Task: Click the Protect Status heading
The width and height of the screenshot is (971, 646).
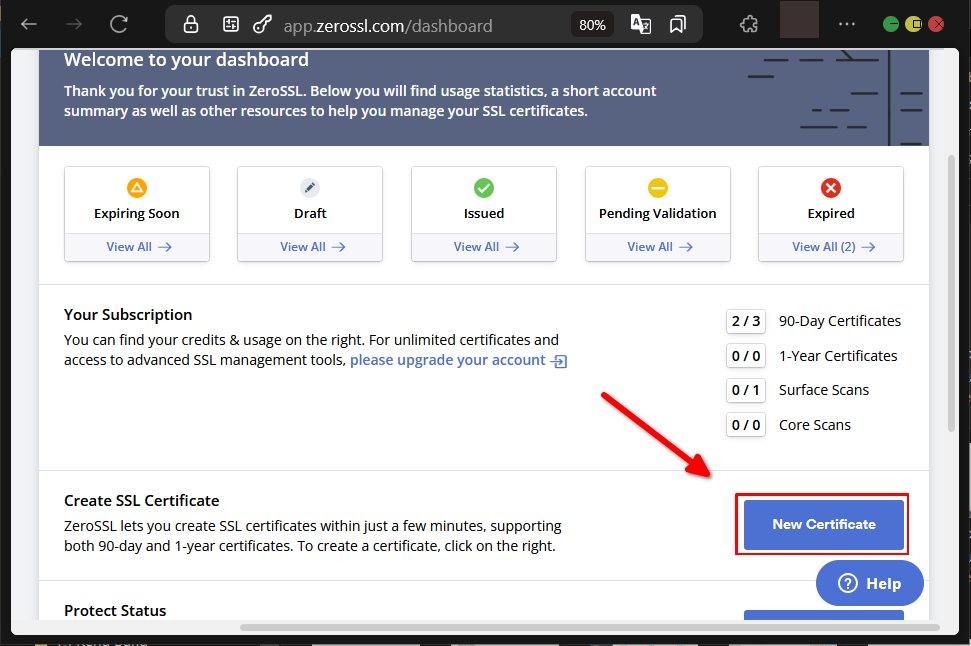Action: pos(115,611)
